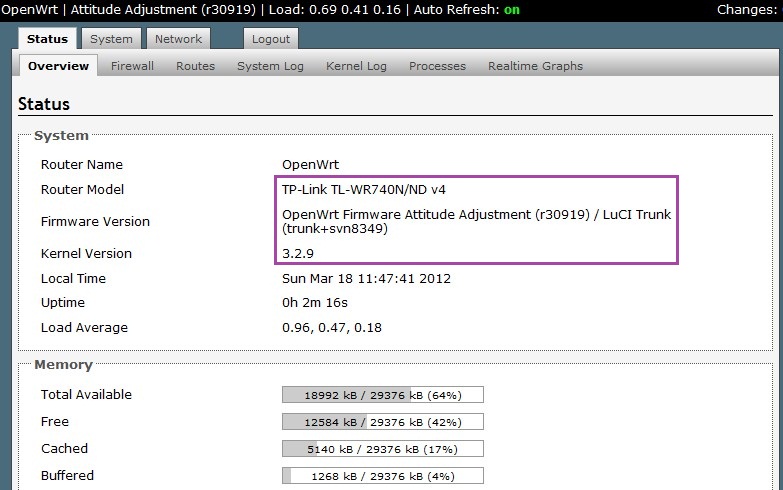Click the 'Buffered' memory label

pos(67,476)
